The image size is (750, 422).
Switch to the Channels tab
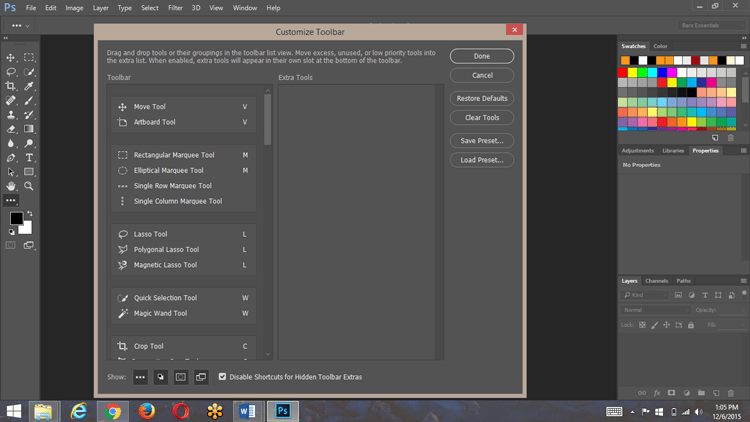pyautogui.click(x=656, y=281)
